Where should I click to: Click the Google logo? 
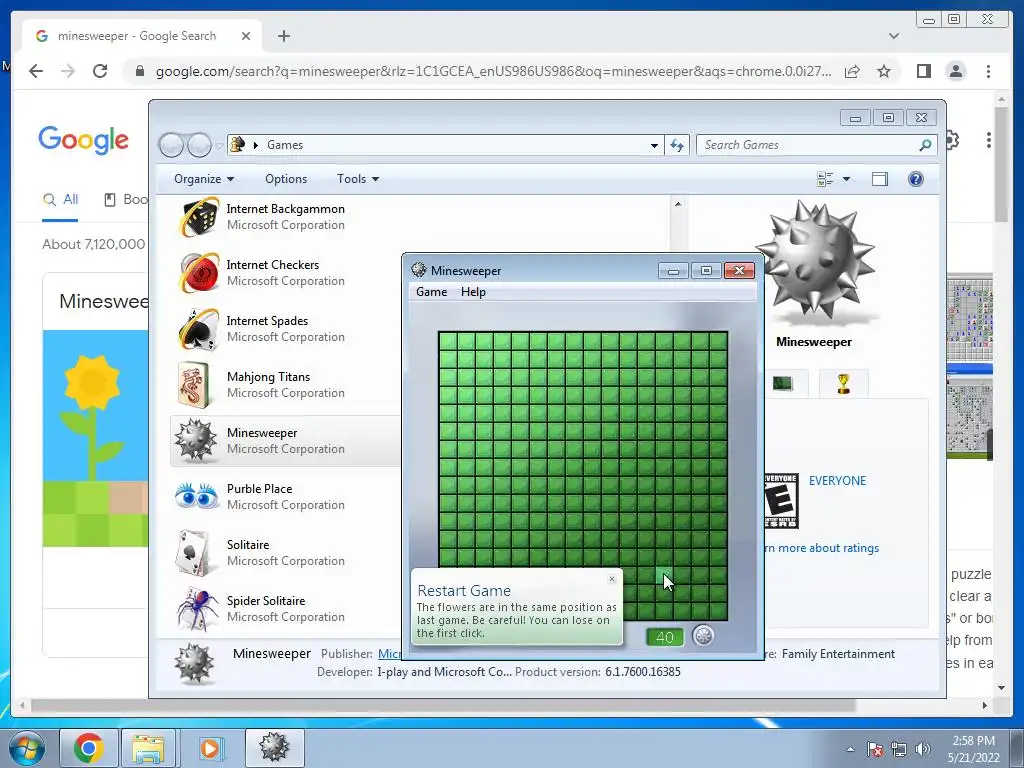(84, 140)
